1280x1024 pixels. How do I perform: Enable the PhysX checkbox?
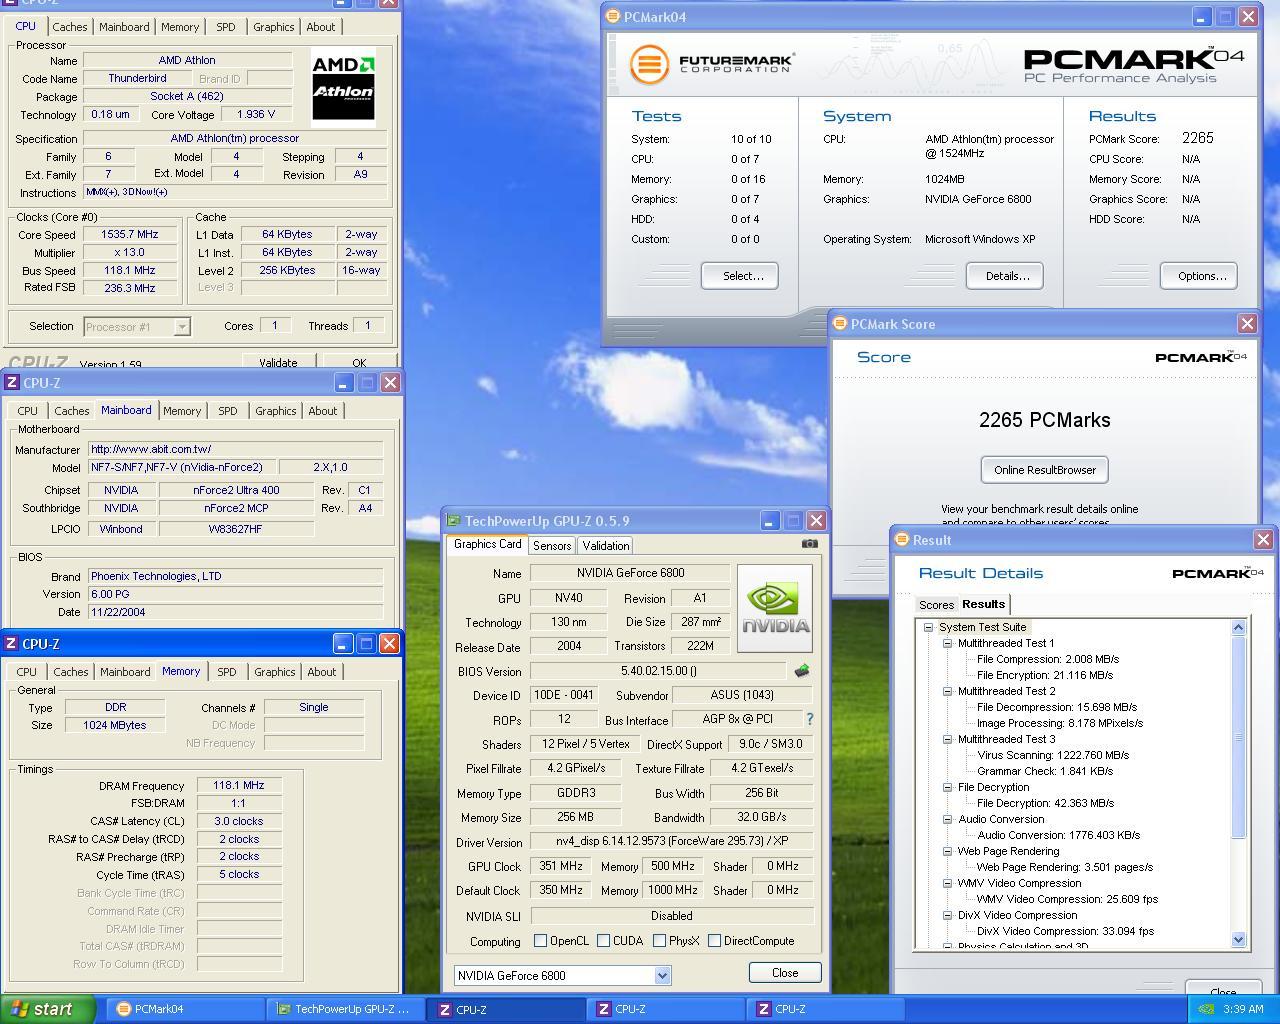(x=660, y=941)
